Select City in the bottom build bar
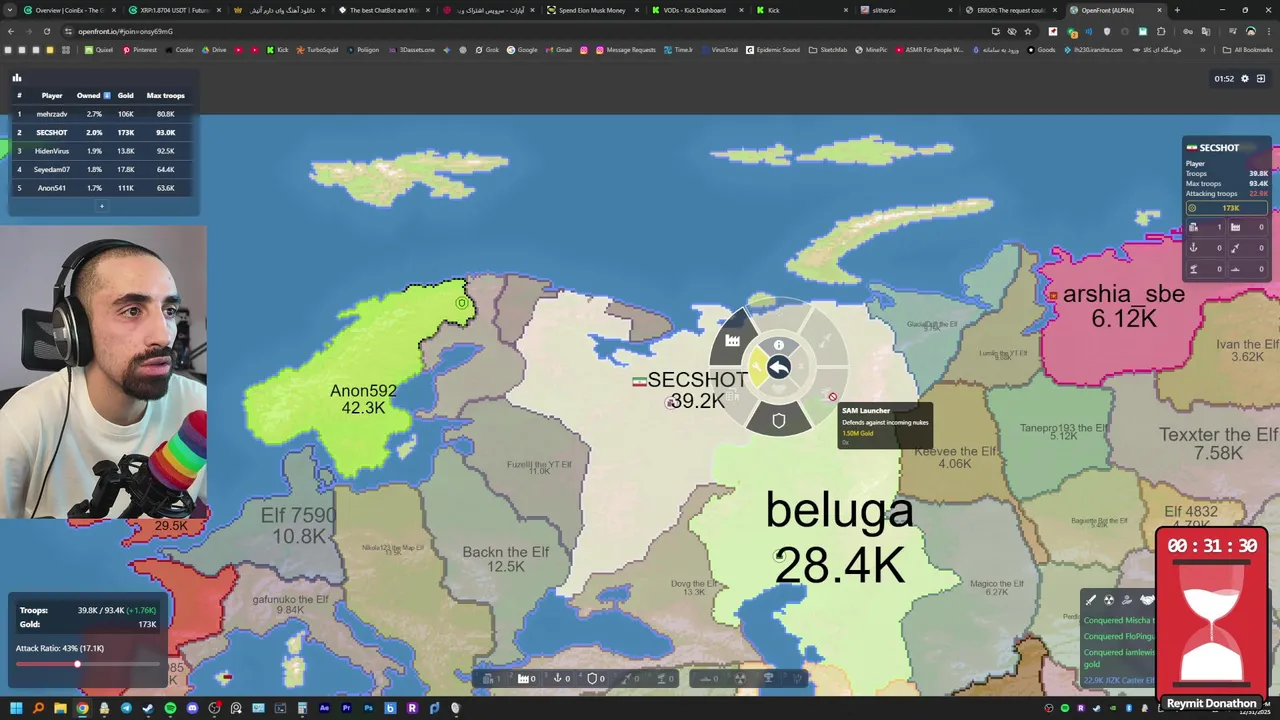 490,678
